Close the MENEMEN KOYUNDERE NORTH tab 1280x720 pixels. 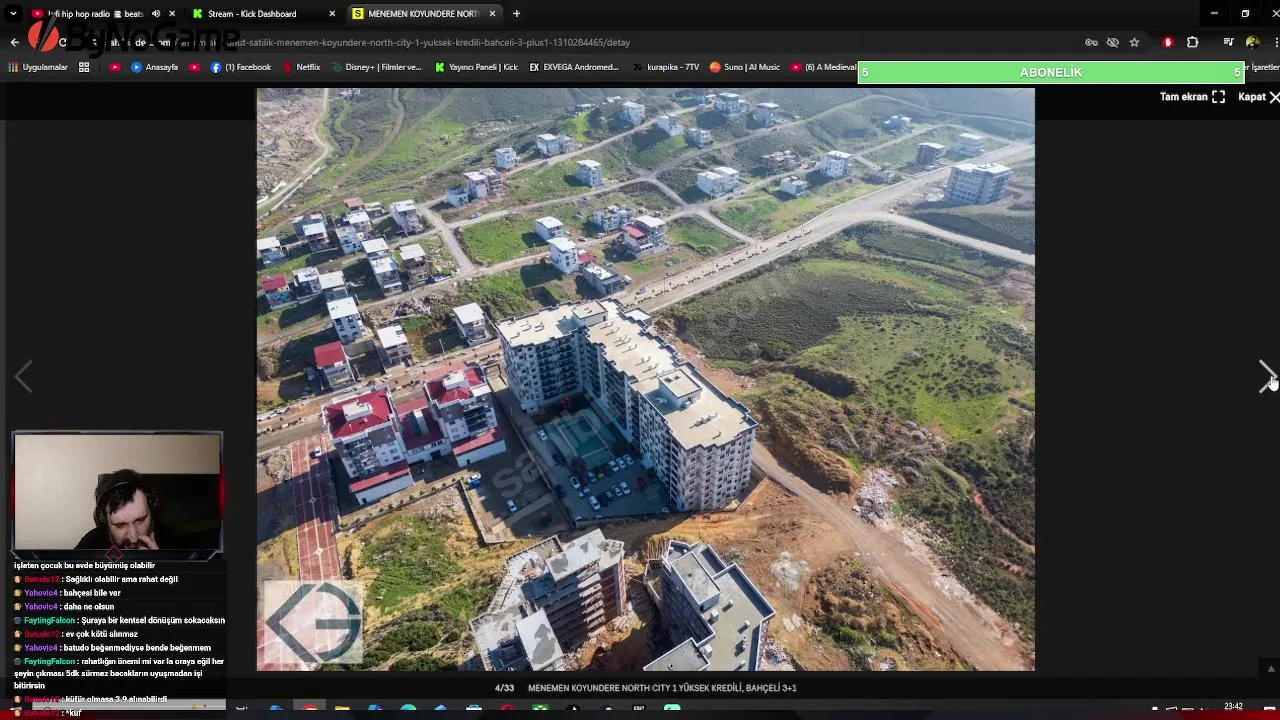(492, 14)
